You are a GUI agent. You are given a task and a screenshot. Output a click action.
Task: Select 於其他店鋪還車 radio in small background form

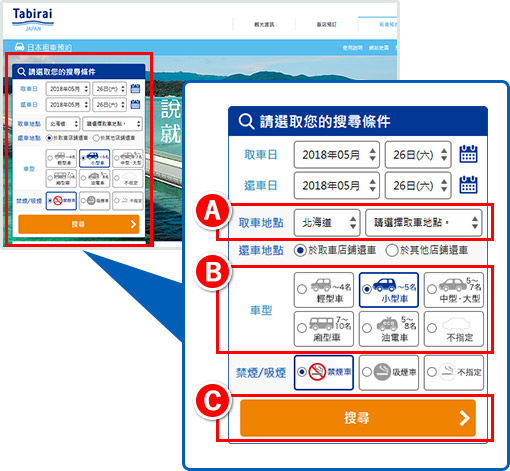[x=96, y=138]
